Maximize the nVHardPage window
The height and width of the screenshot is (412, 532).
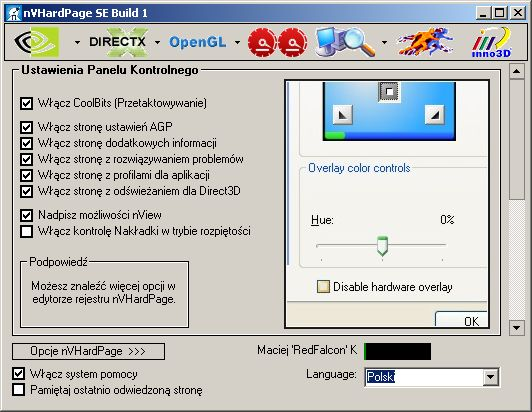500,13
